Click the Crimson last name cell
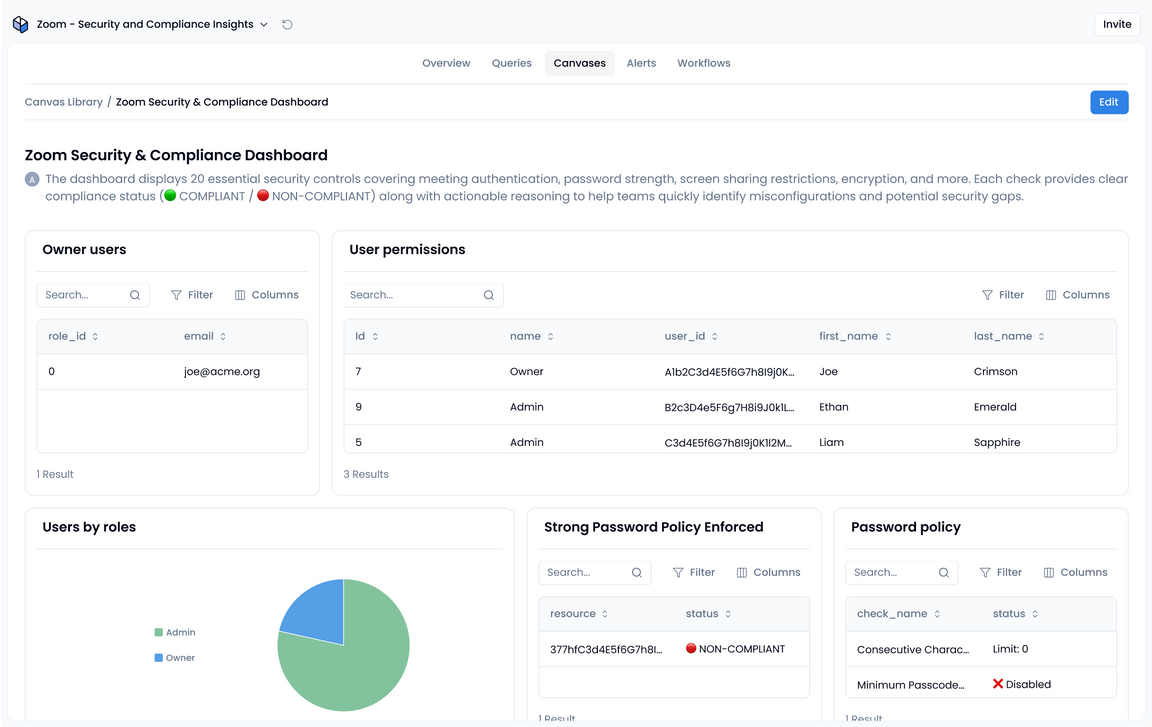This screenshot has height=727, width=1152. point(996,372)
